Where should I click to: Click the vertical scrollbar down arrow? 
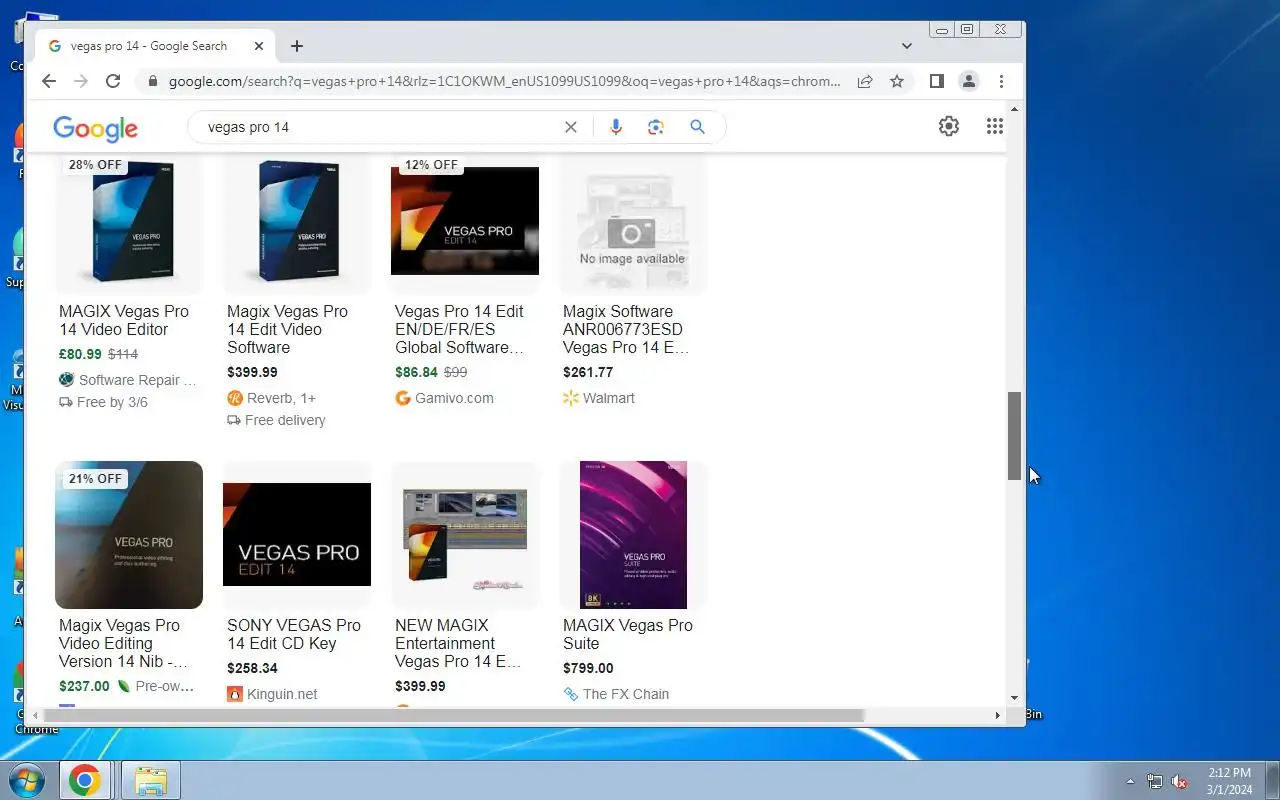click(x=1014, y=698)
